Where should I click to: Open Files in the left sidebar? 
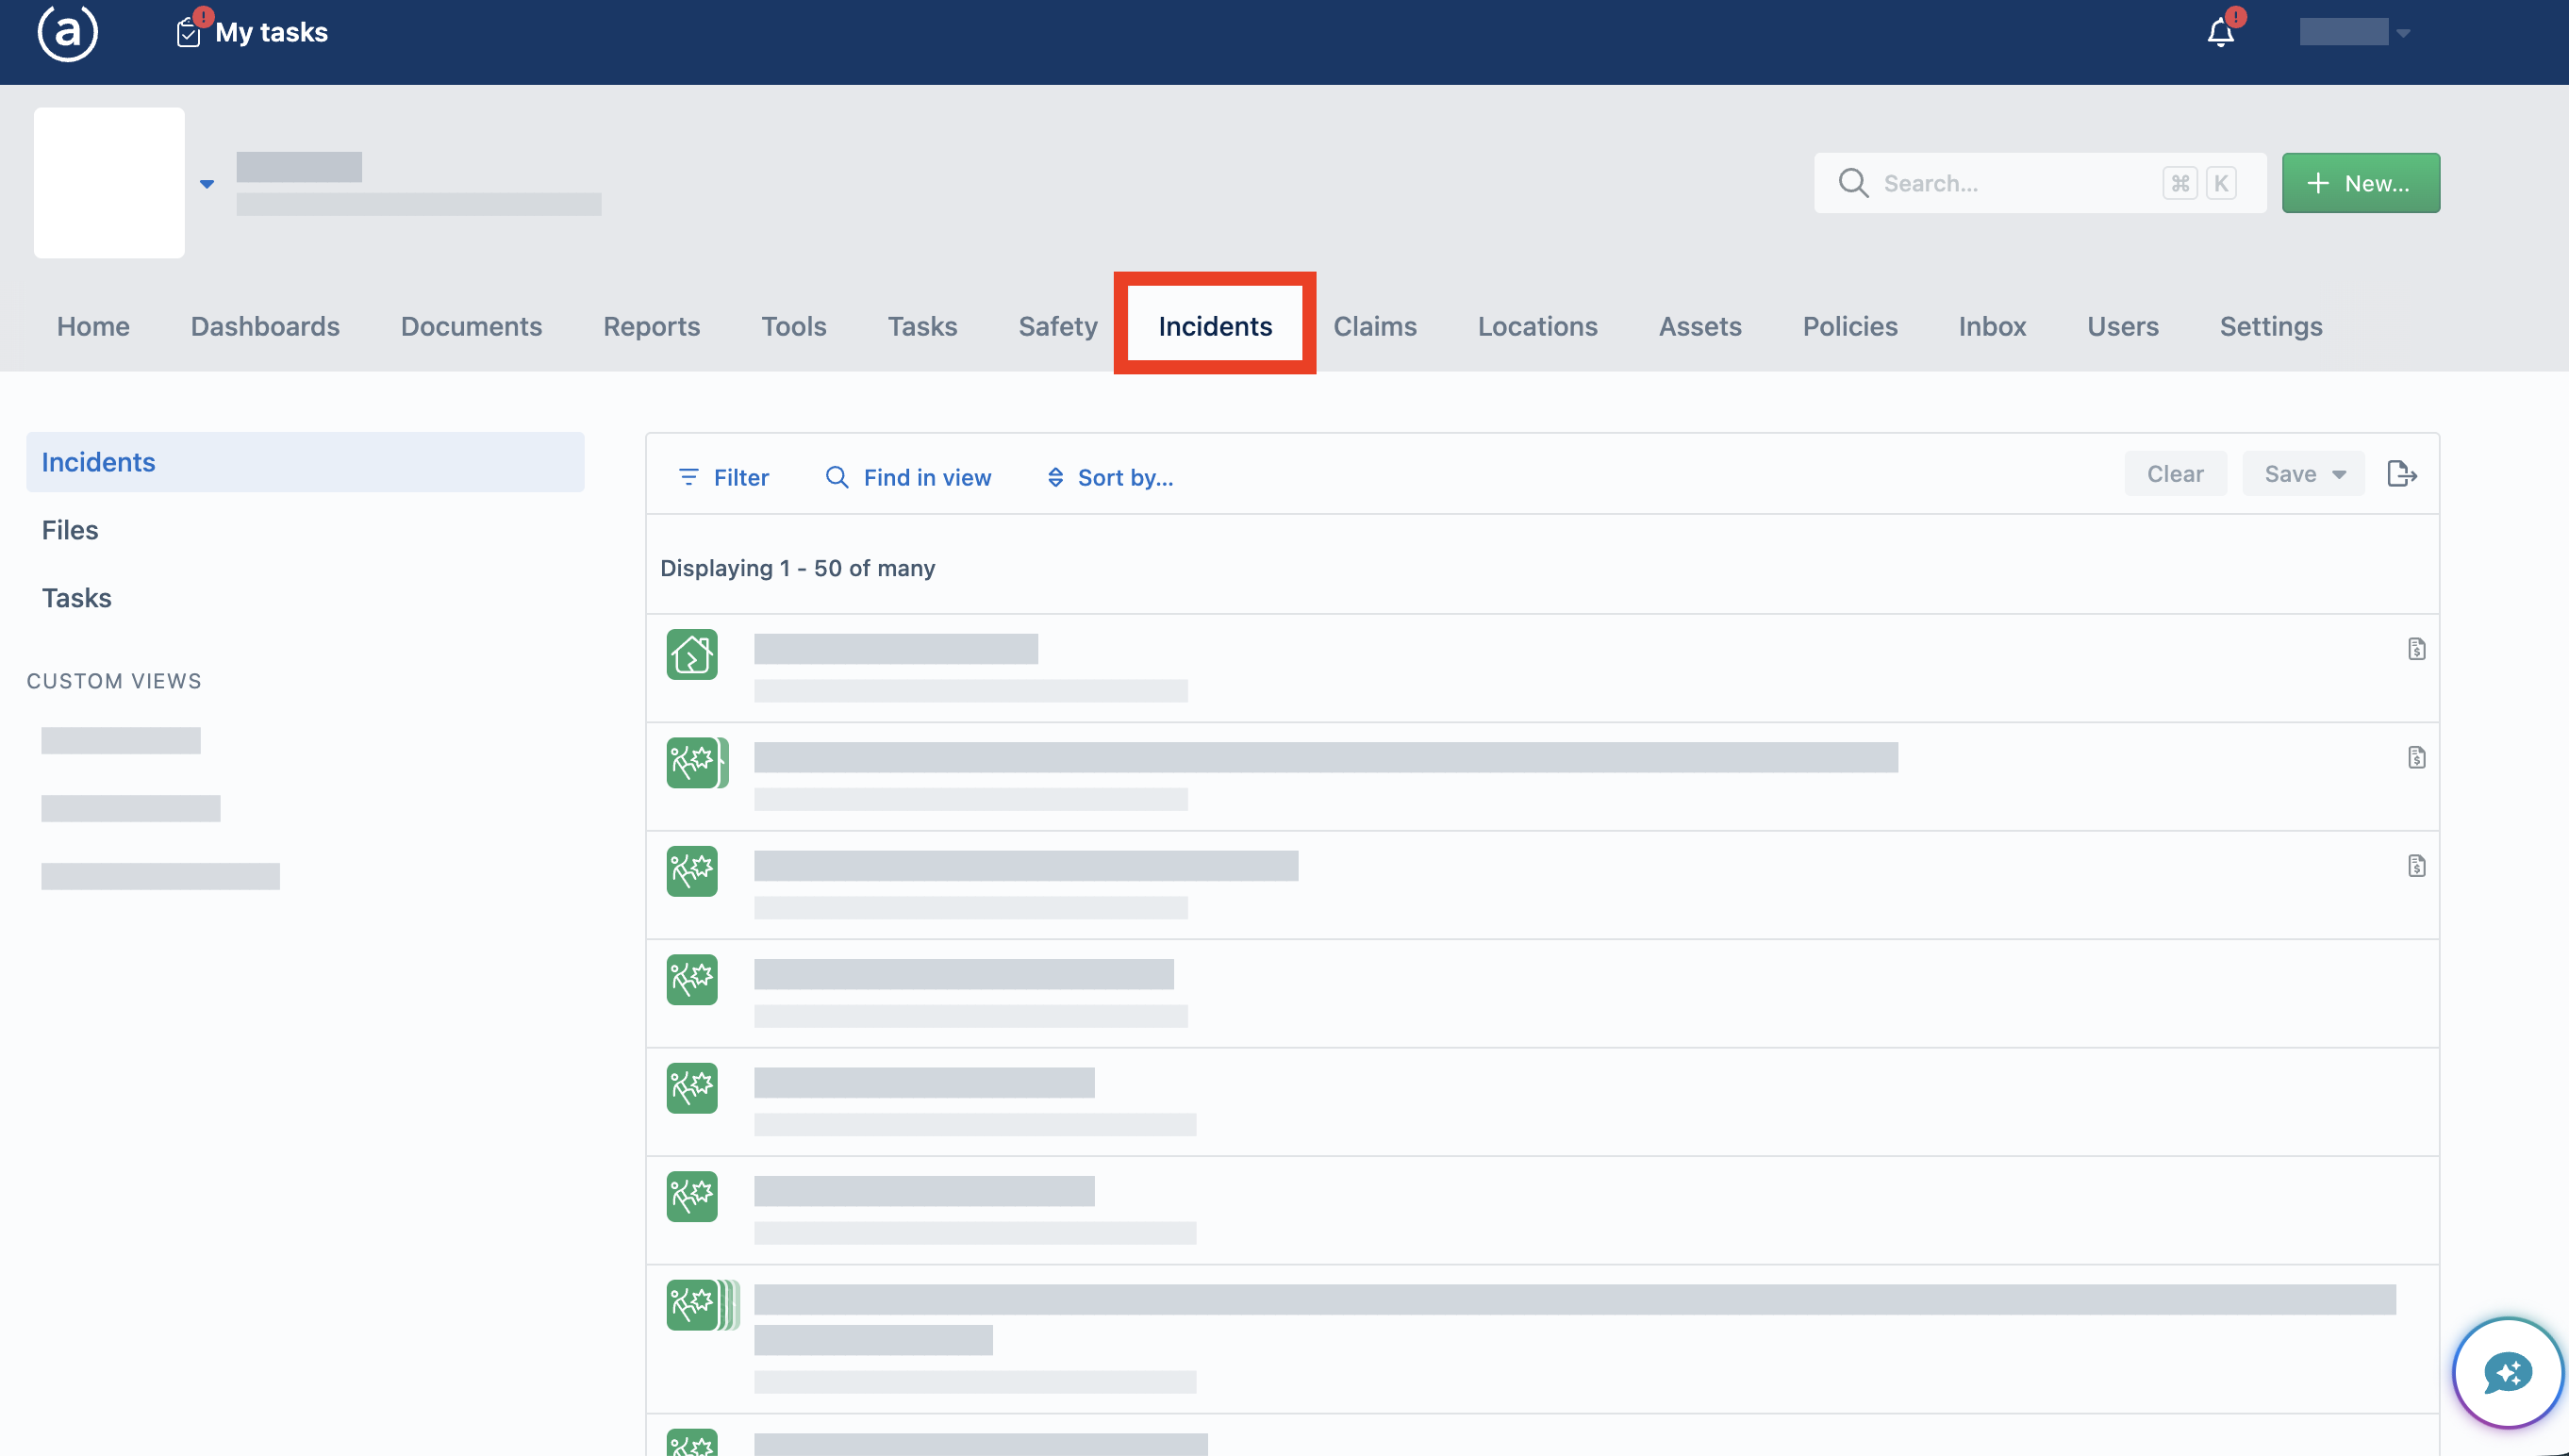pos(70,530)
